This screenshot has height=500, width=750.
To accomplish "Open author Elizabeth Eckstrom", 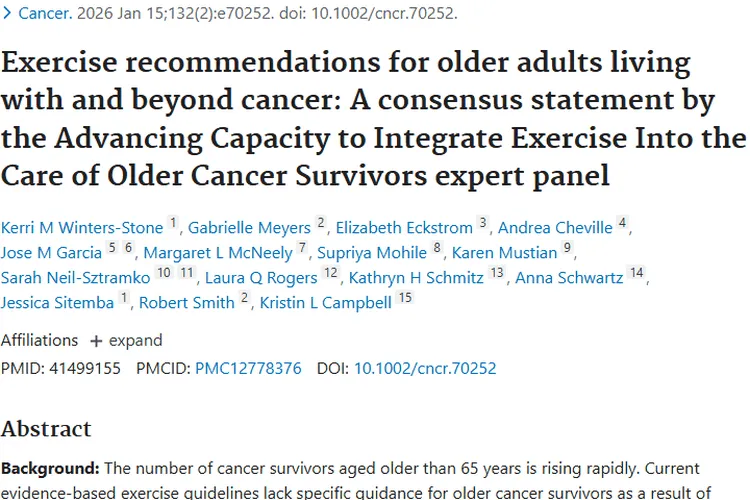I will point(405,228).
